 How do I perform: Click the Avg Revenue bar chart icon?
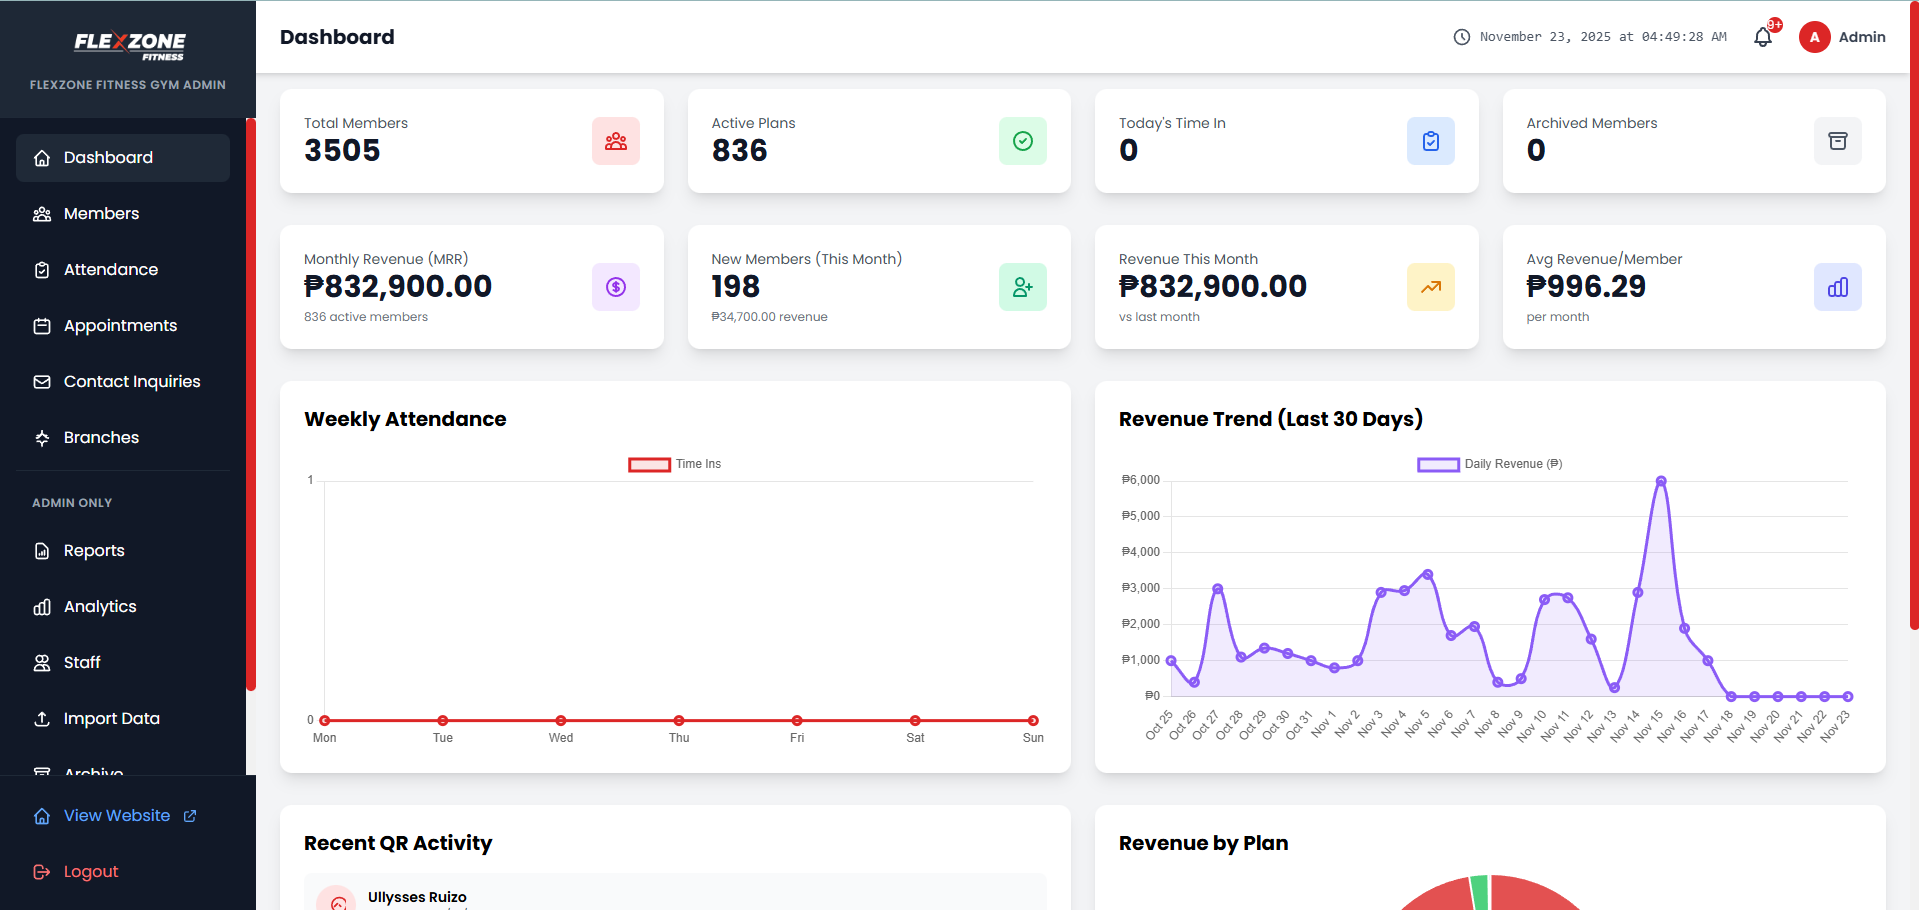coord(1837,287)
